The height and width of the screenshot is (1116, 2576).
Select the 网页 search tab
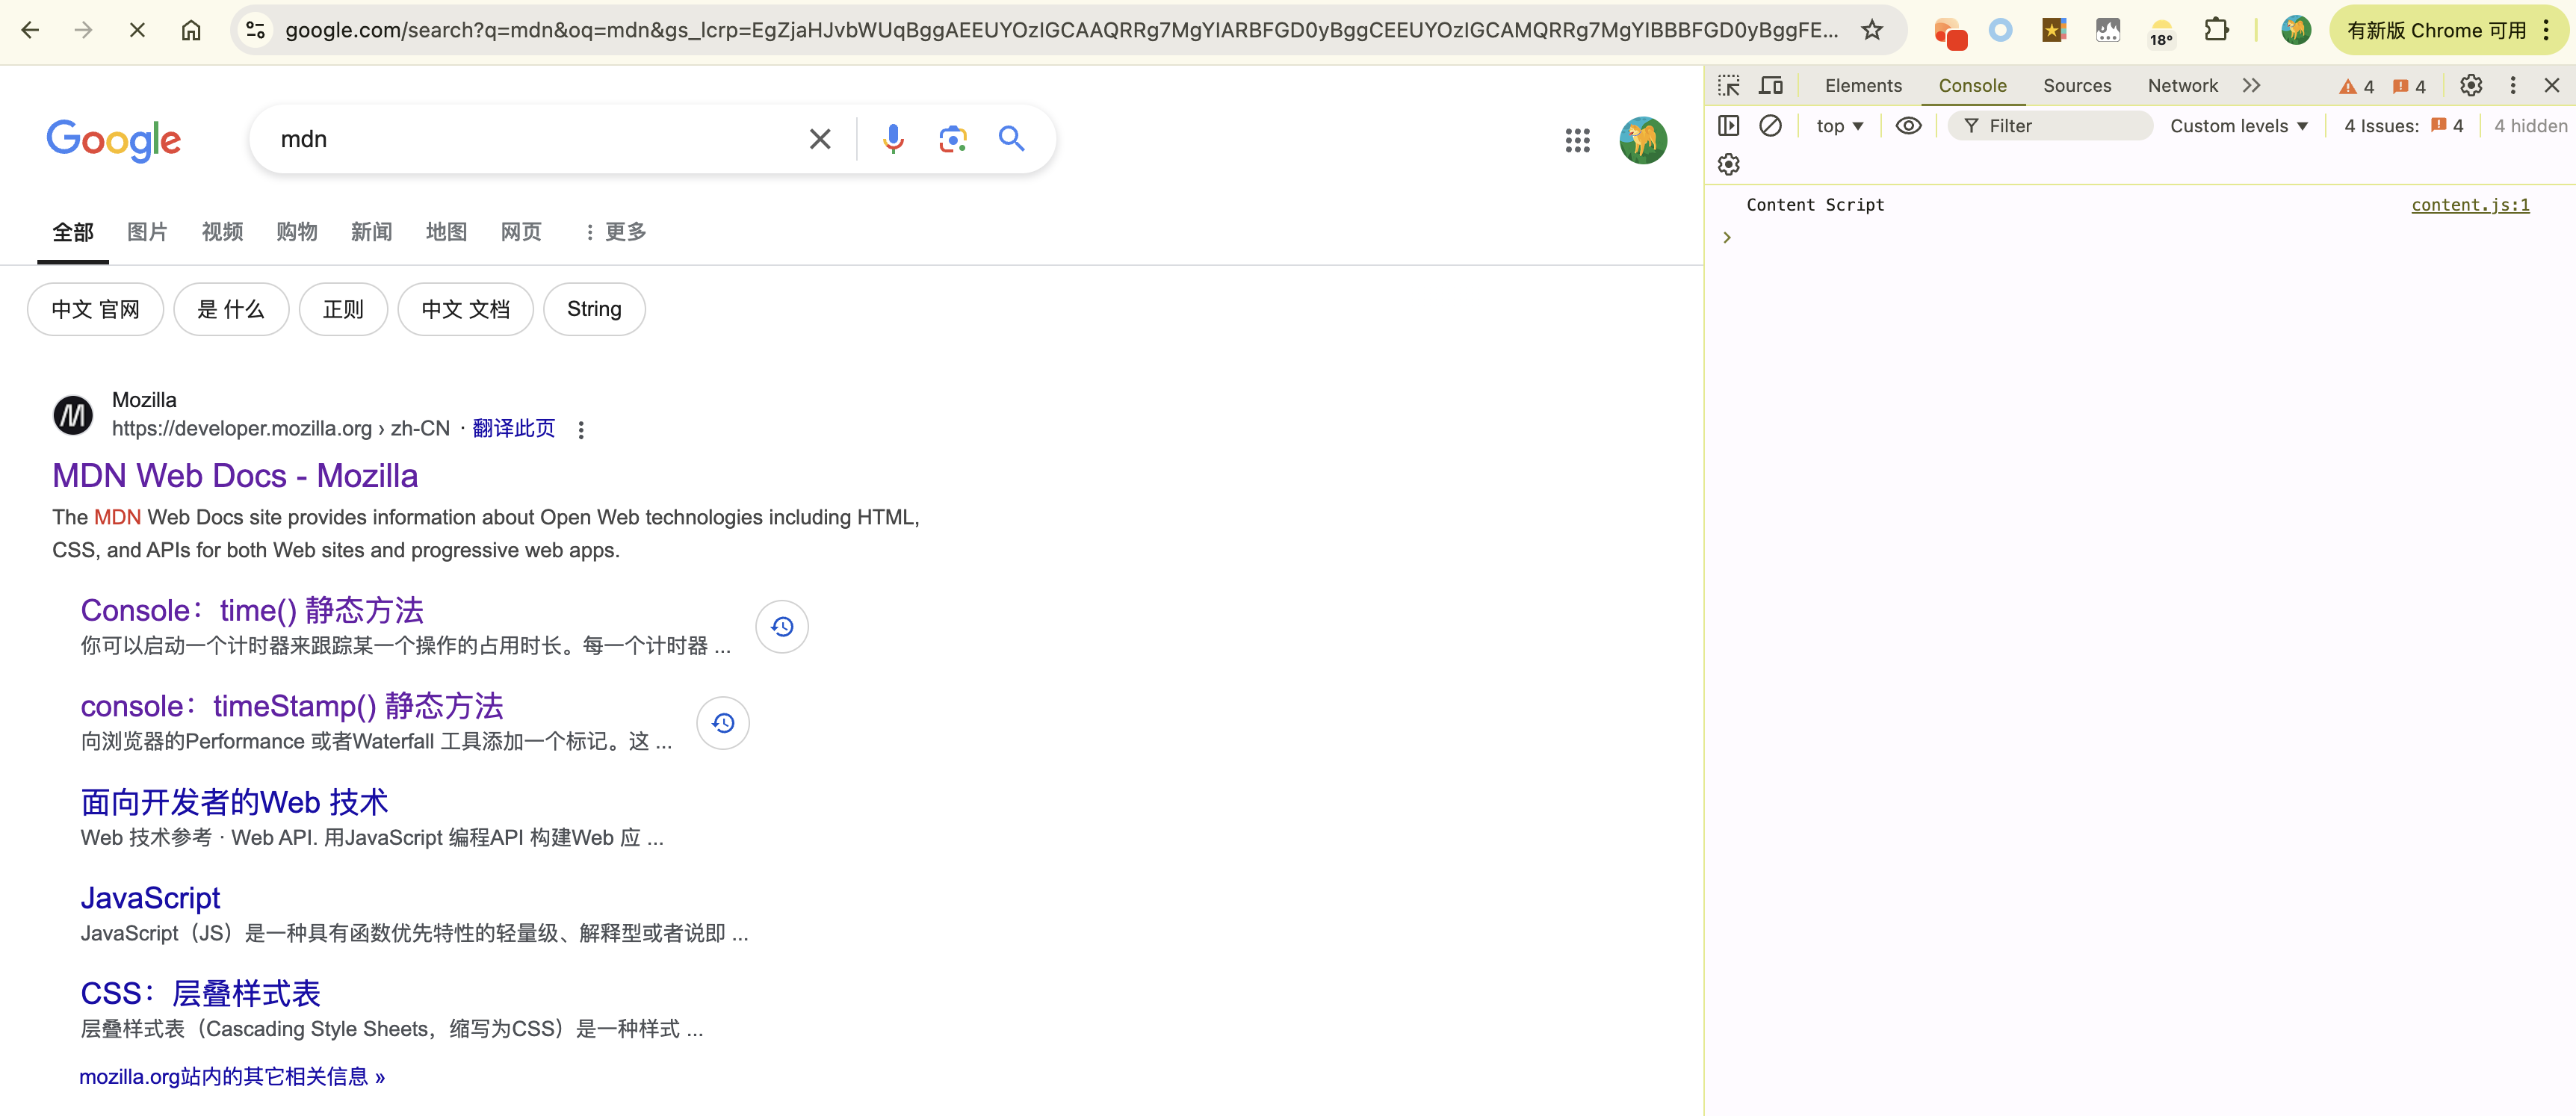pos(521,232)
